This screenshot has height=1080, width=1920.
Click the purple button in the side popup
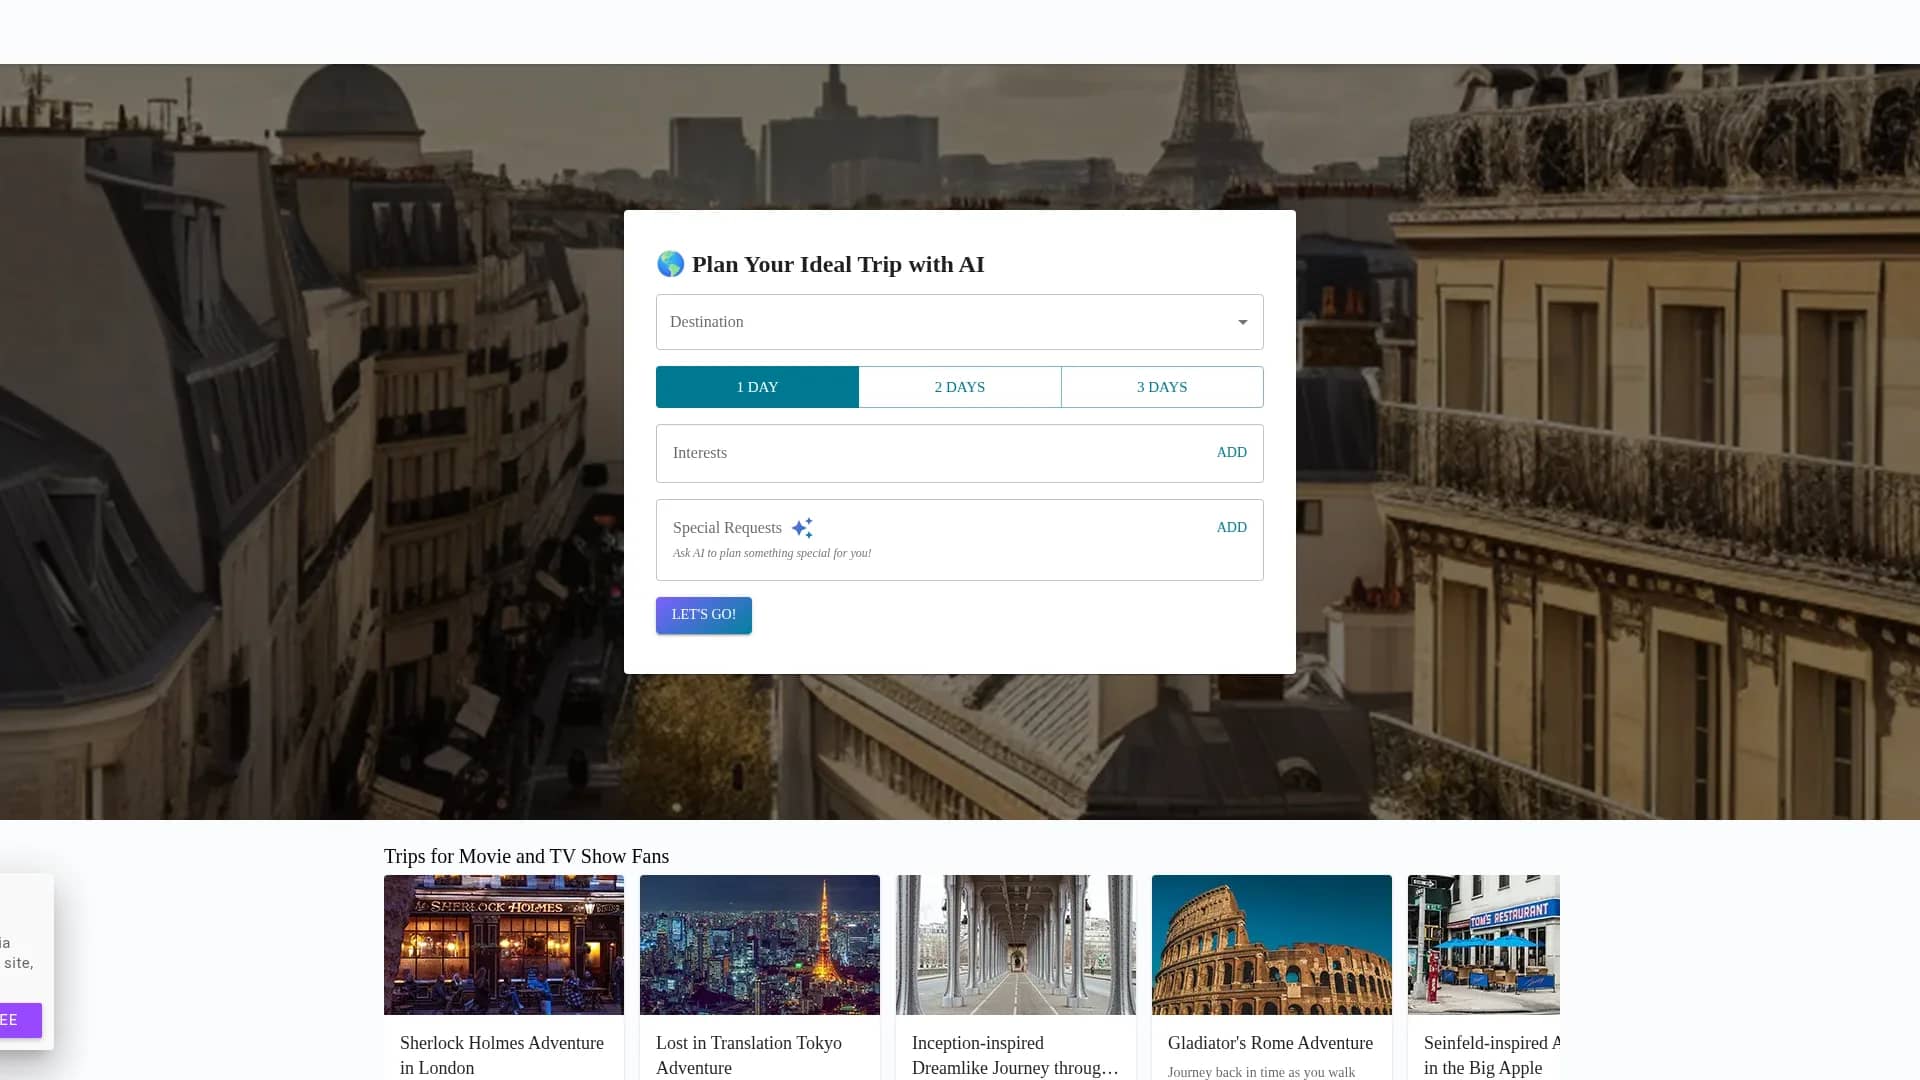pyautogui.click(x=20, y=1020)
